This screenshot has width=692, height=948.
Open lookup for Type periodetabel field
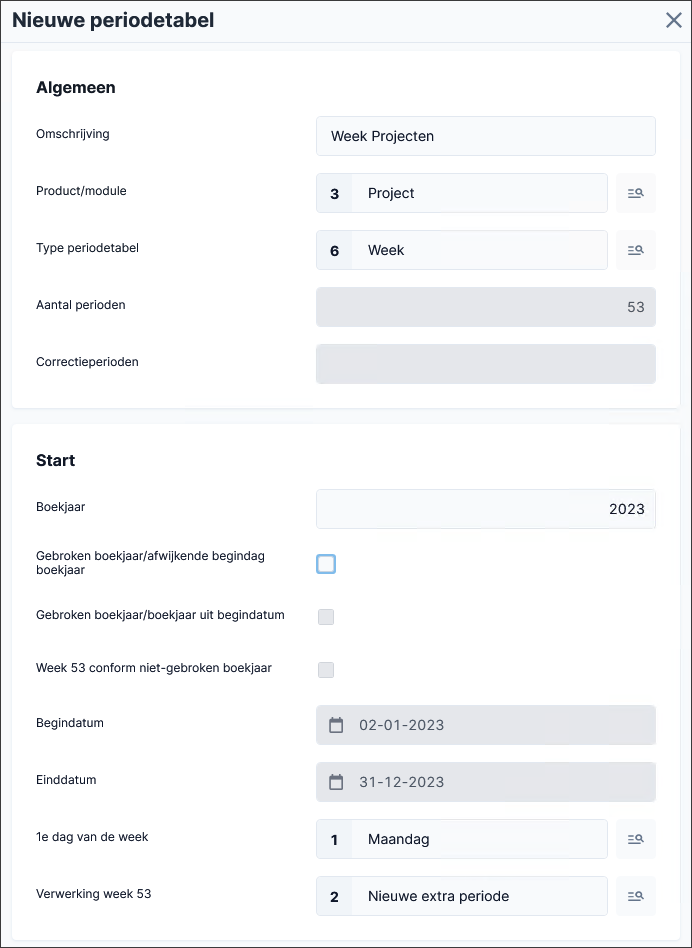636,250
